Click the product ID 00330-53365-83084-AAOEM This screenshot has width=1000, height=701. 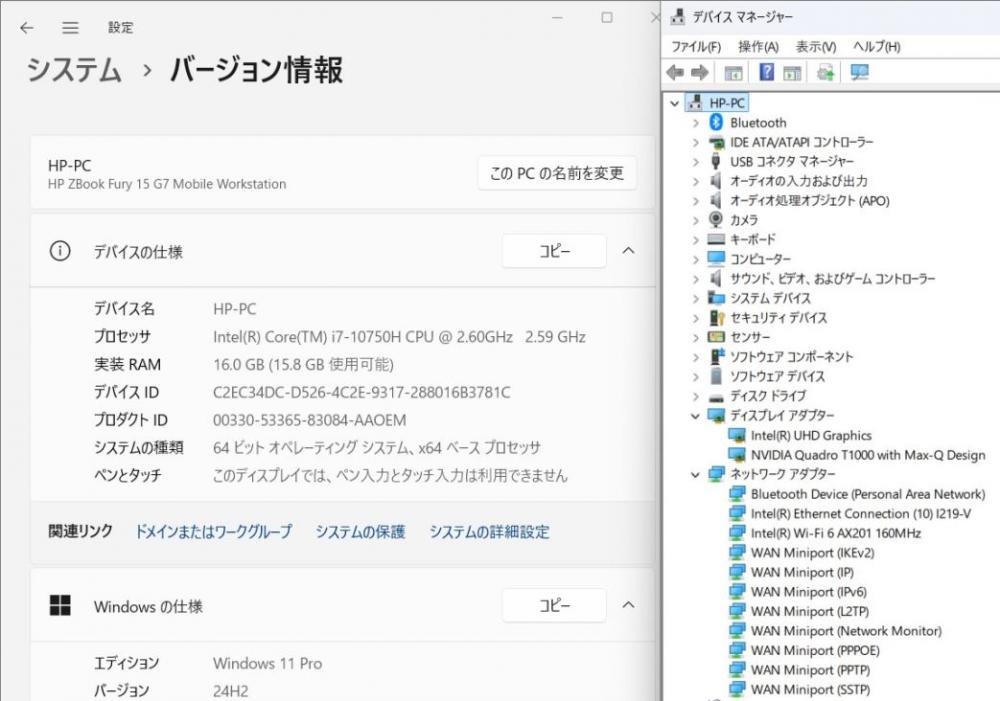pos(309,420)
